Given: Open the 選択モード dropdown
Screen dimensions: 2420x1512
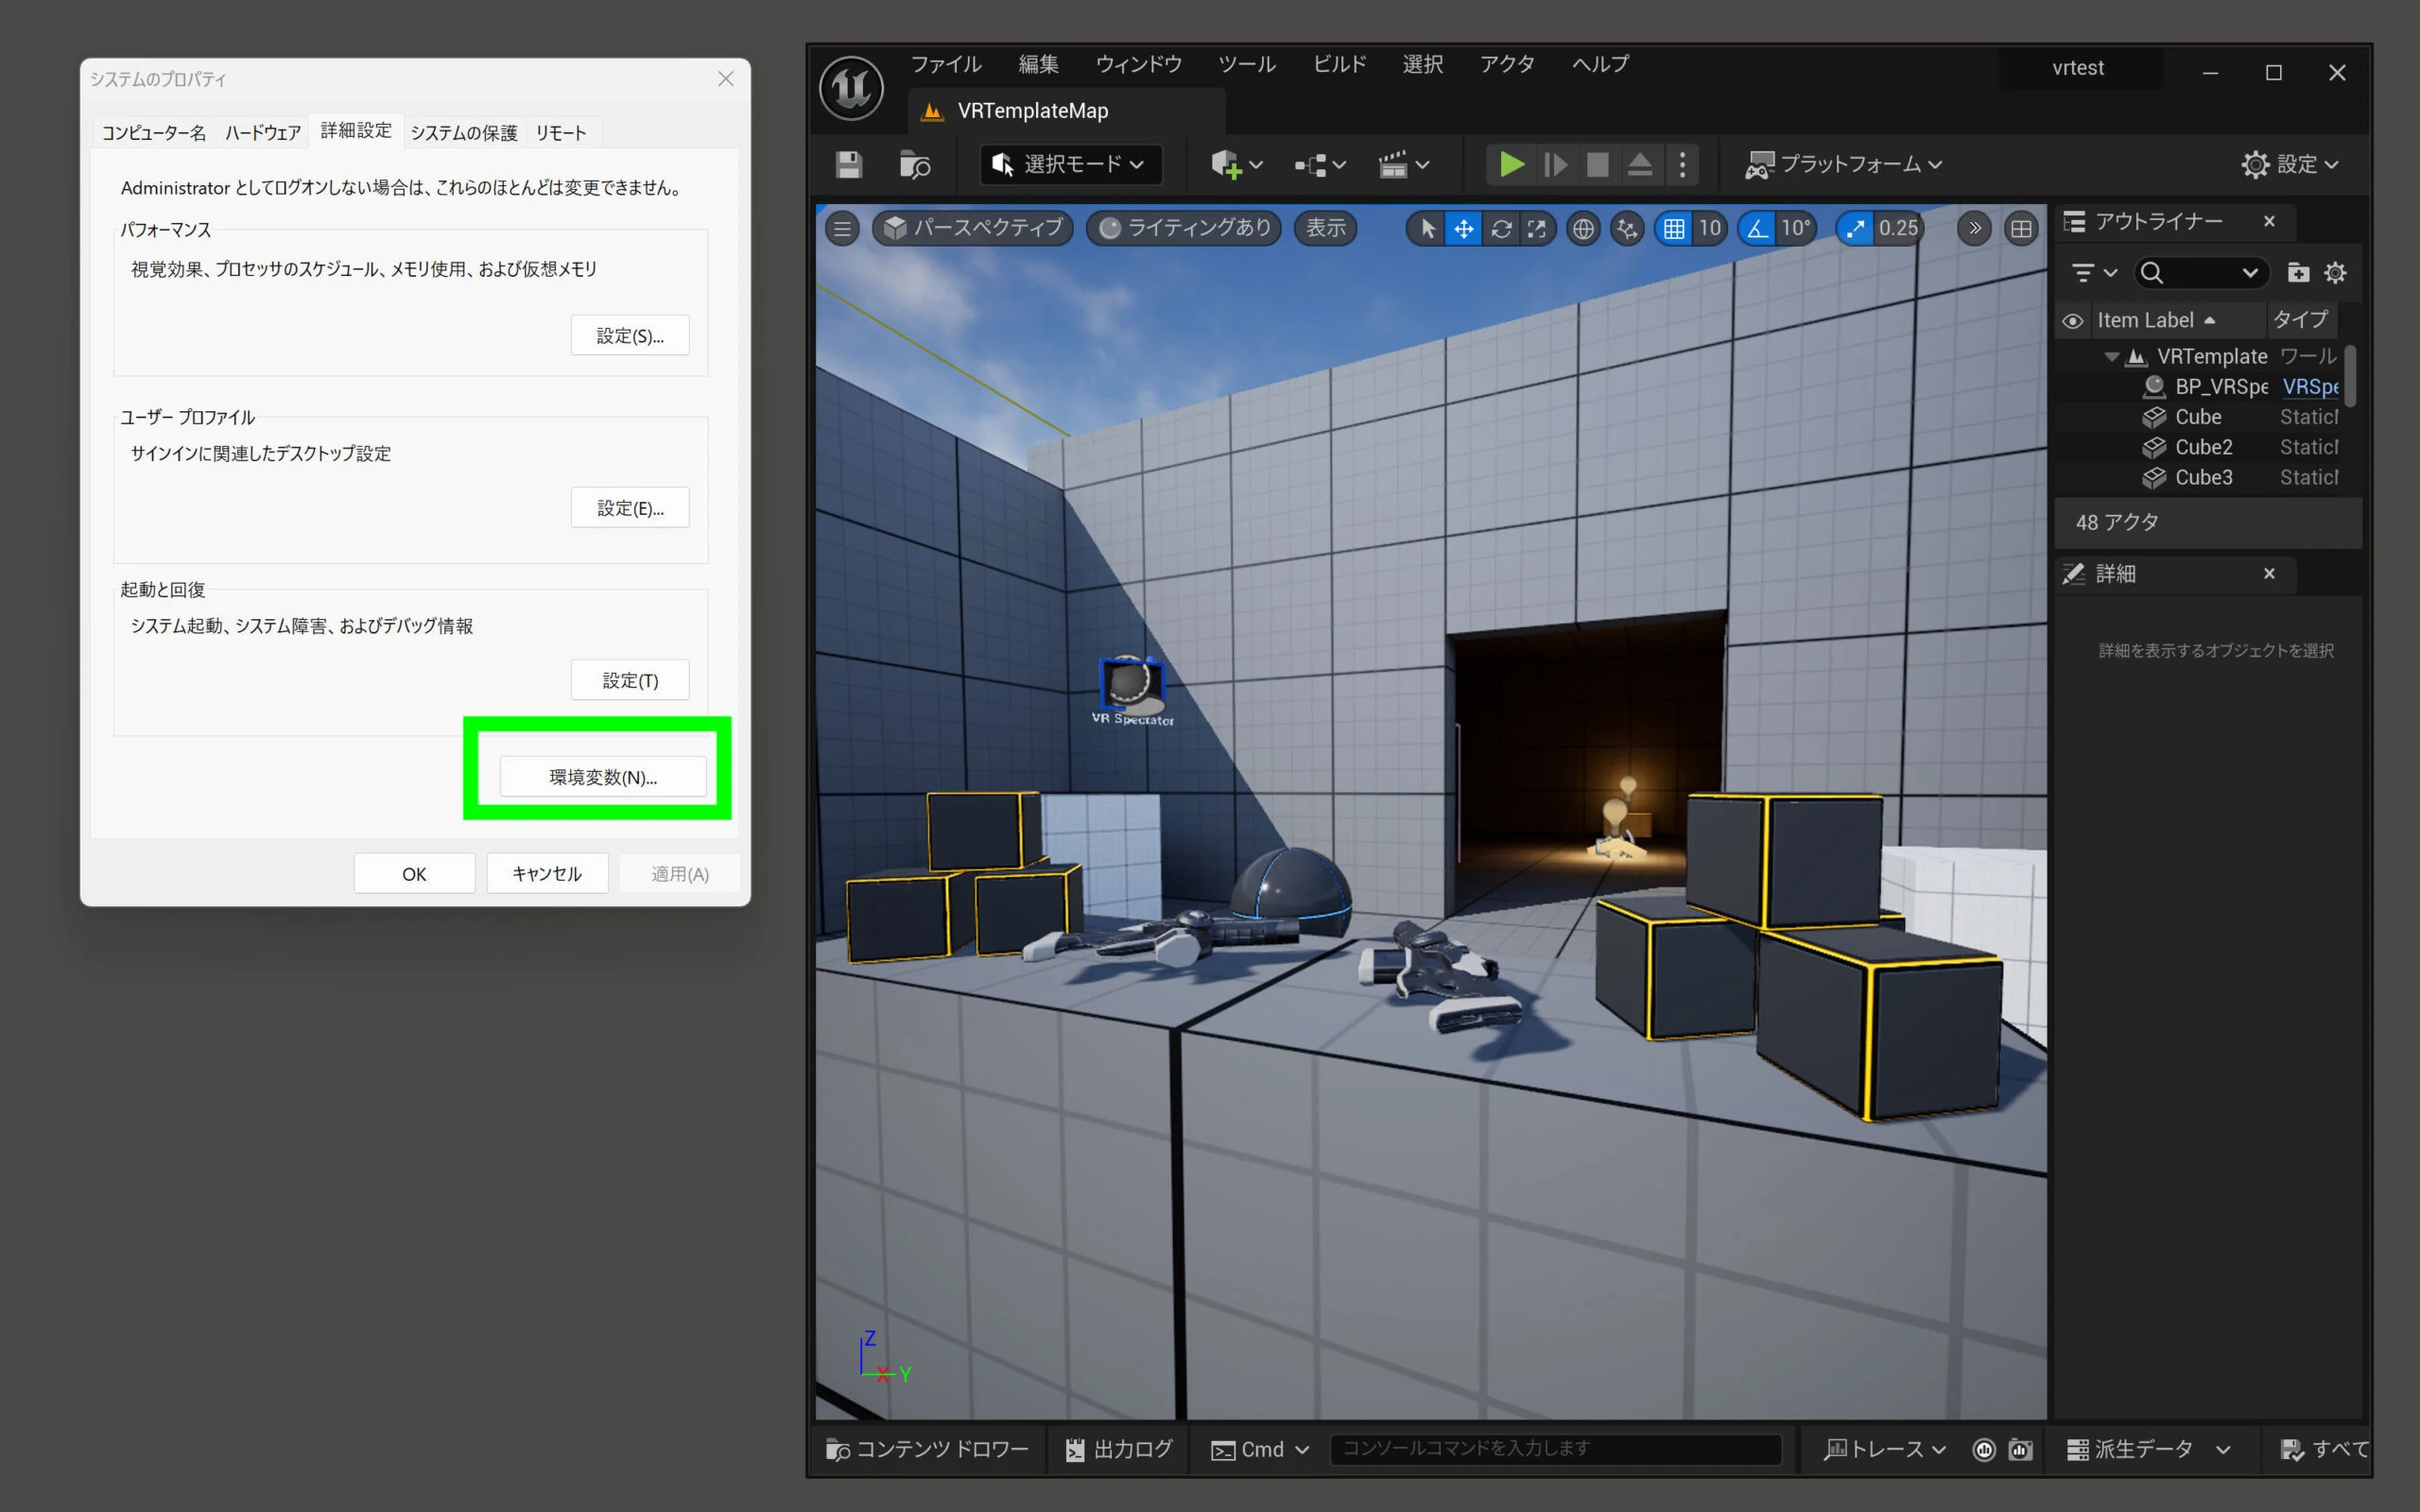Looking at the screenshot, I should pyautogui.click(x=1071, y=164).
